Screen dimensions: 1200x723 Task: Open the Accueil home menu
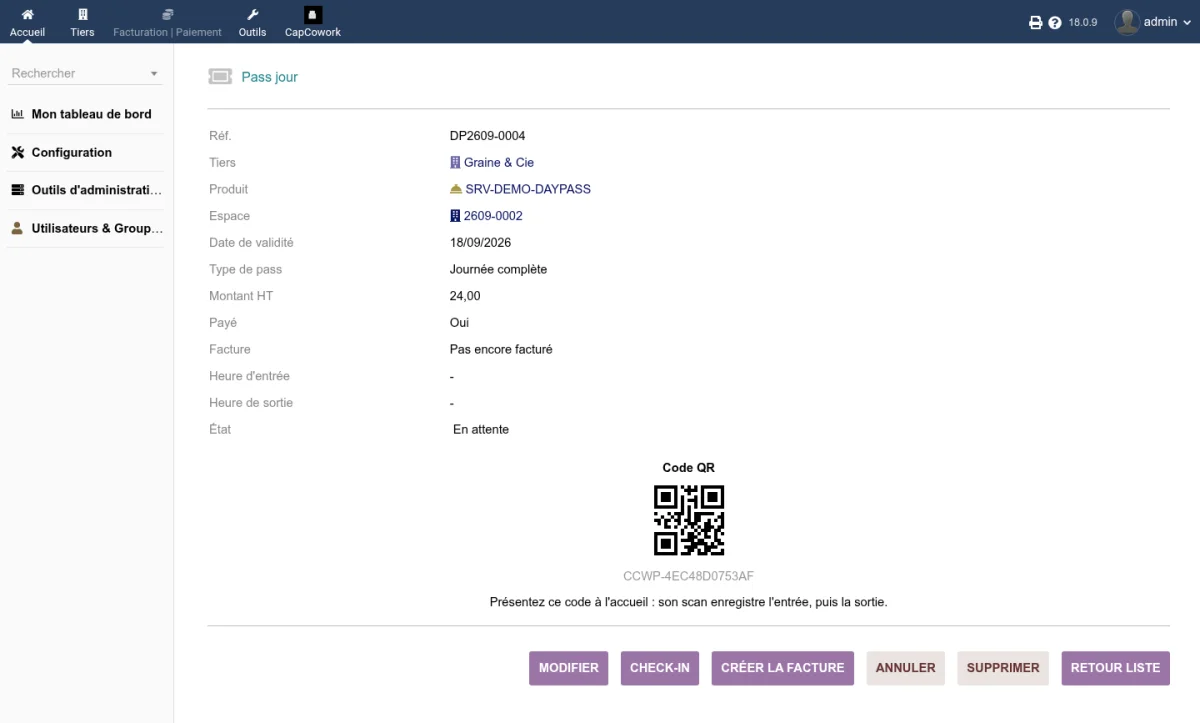27,22
